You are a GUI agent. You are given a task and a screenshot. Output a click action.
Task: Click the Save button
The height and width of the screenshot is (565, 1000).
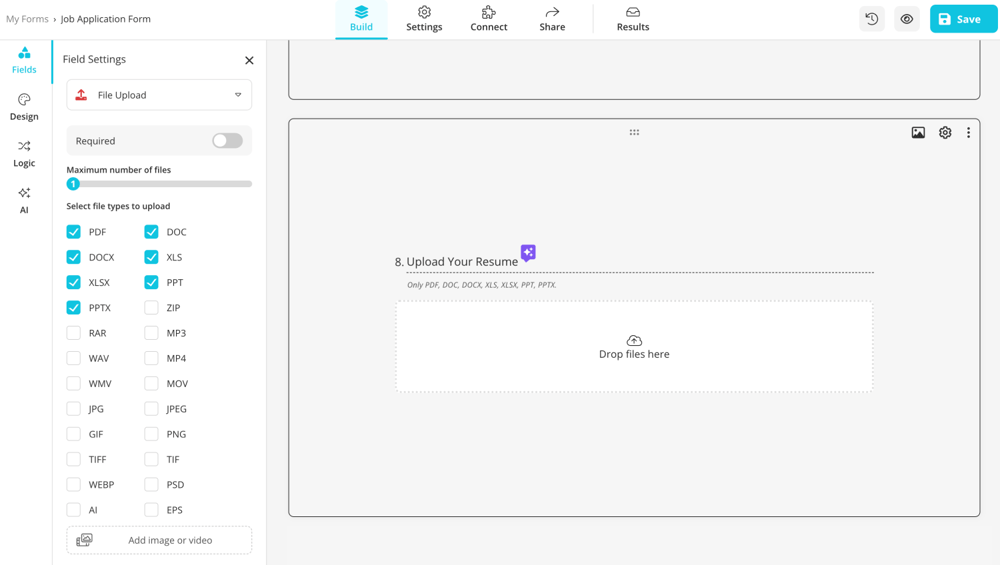point(963,19)
